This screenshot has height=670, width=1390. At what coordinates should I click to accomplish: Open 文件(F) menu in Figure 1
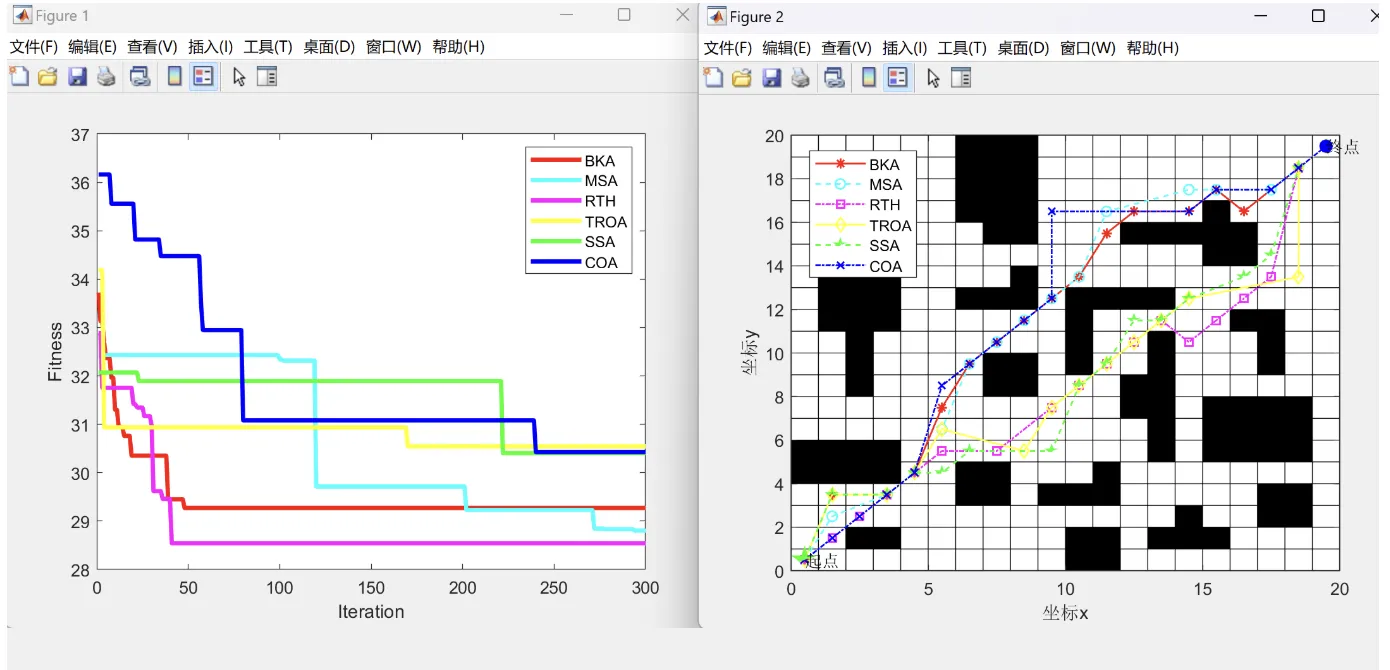pos(34,47)
